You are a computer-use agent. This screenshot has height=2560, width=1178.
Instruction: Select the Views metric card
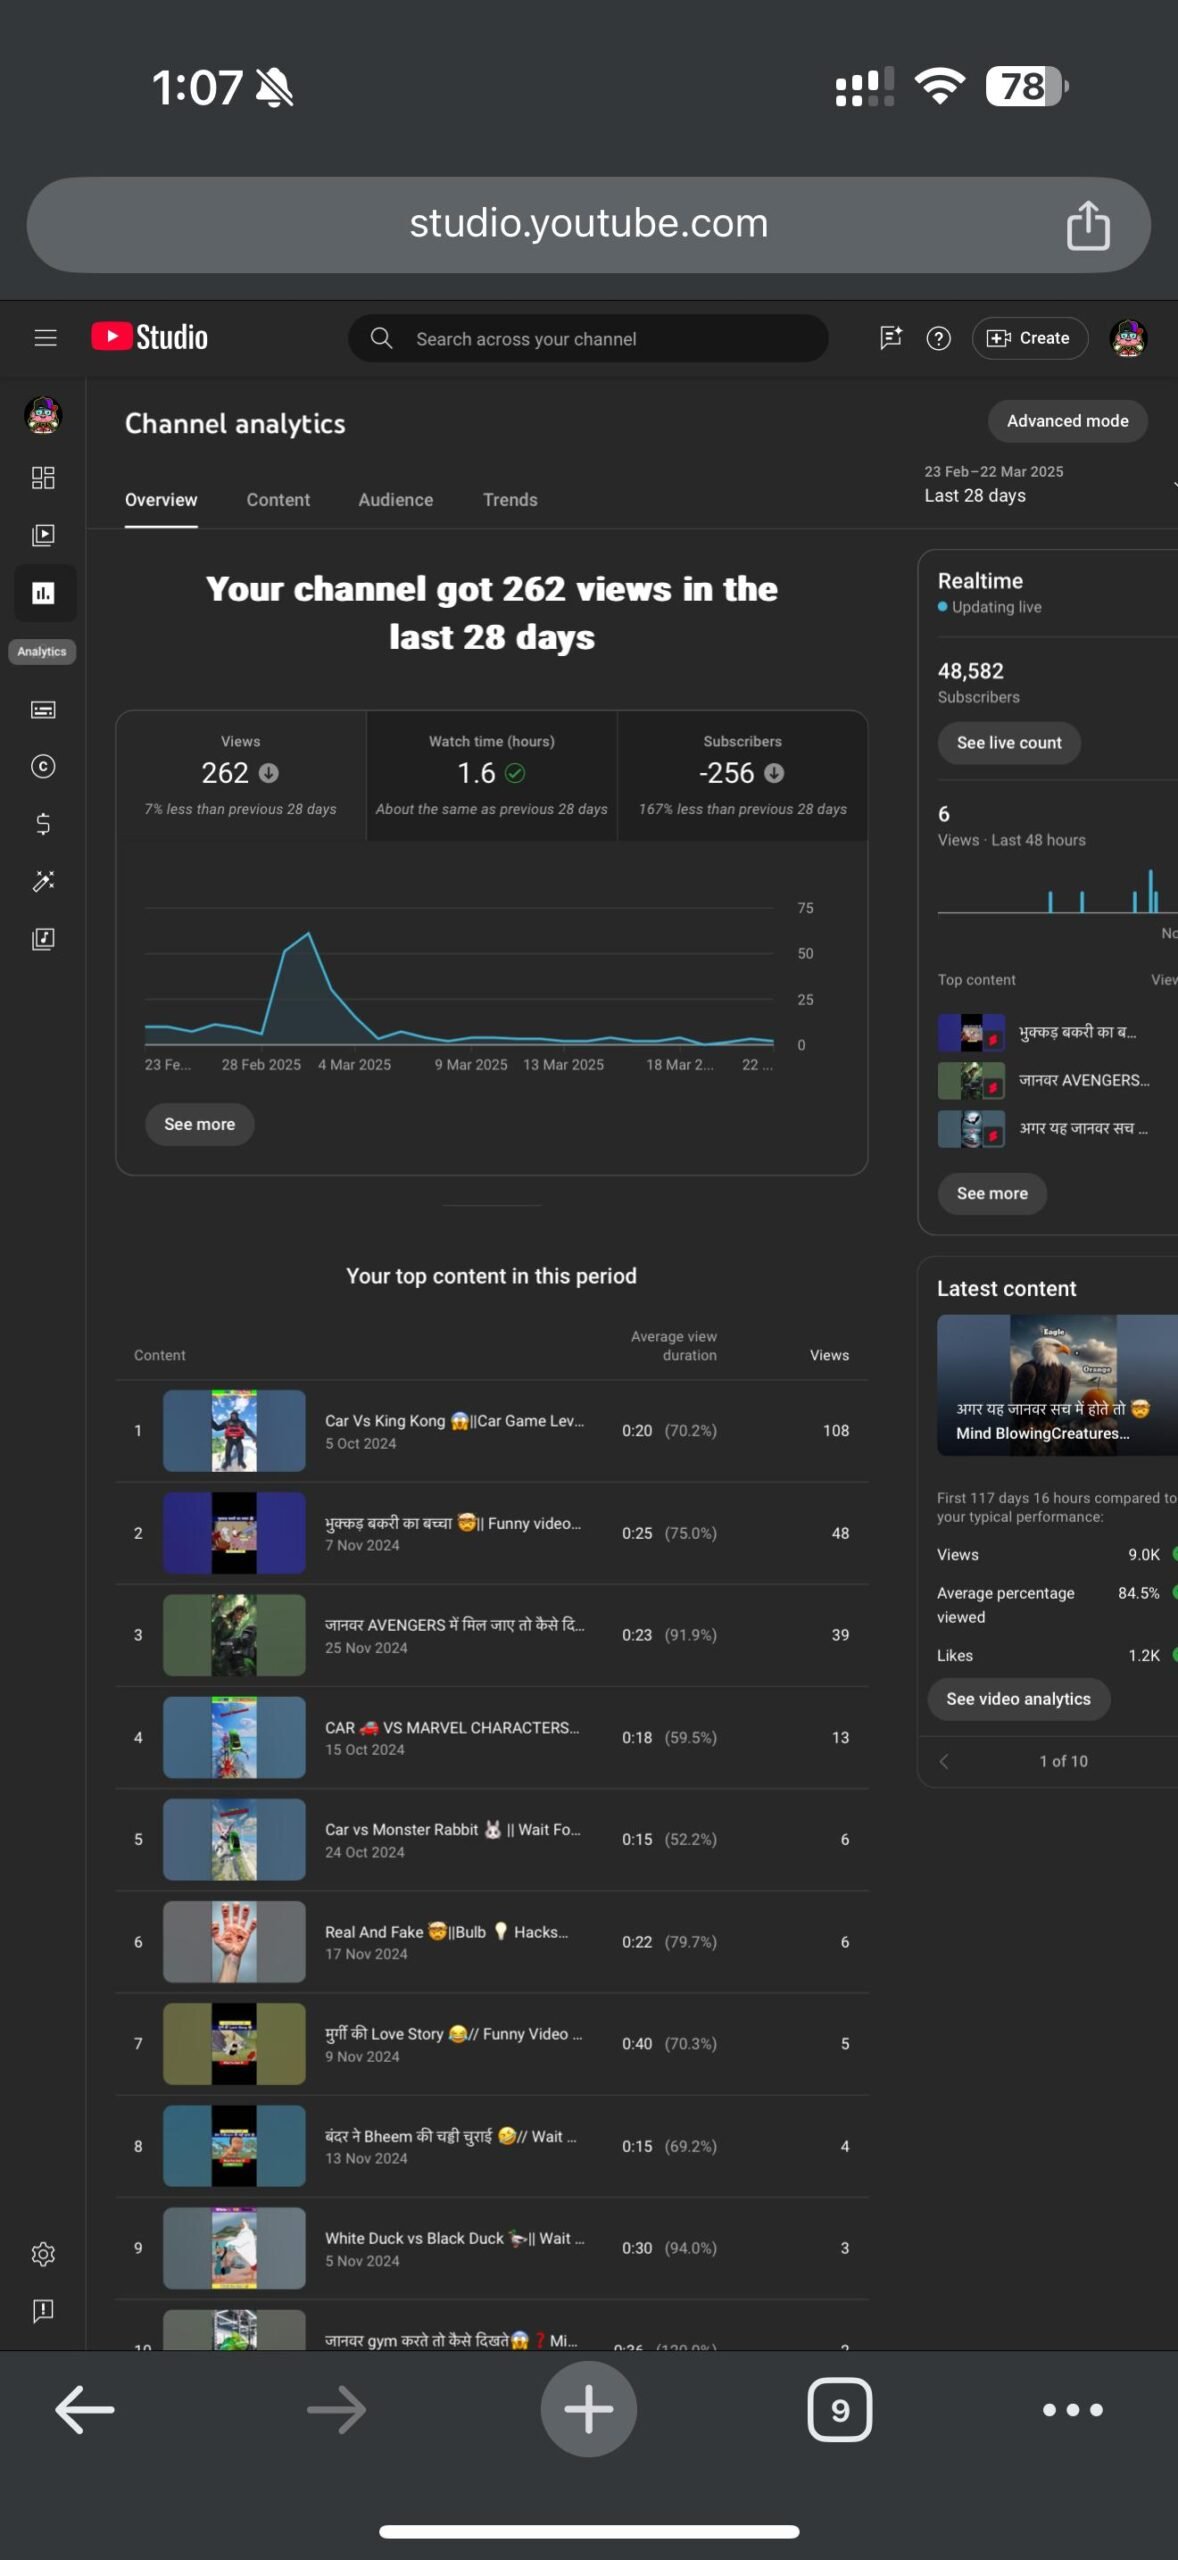pos(241,776)
